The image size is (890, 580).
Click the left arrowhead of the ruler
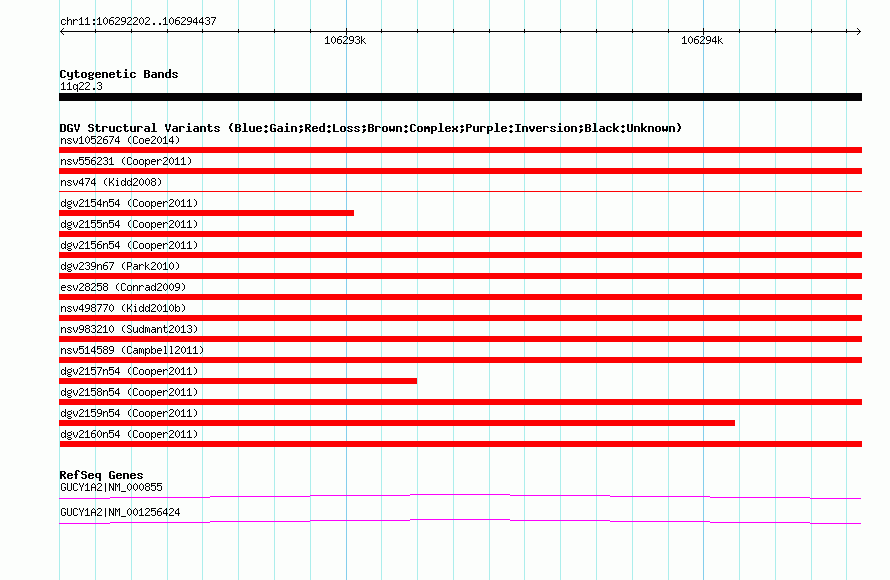pos(62,31)
